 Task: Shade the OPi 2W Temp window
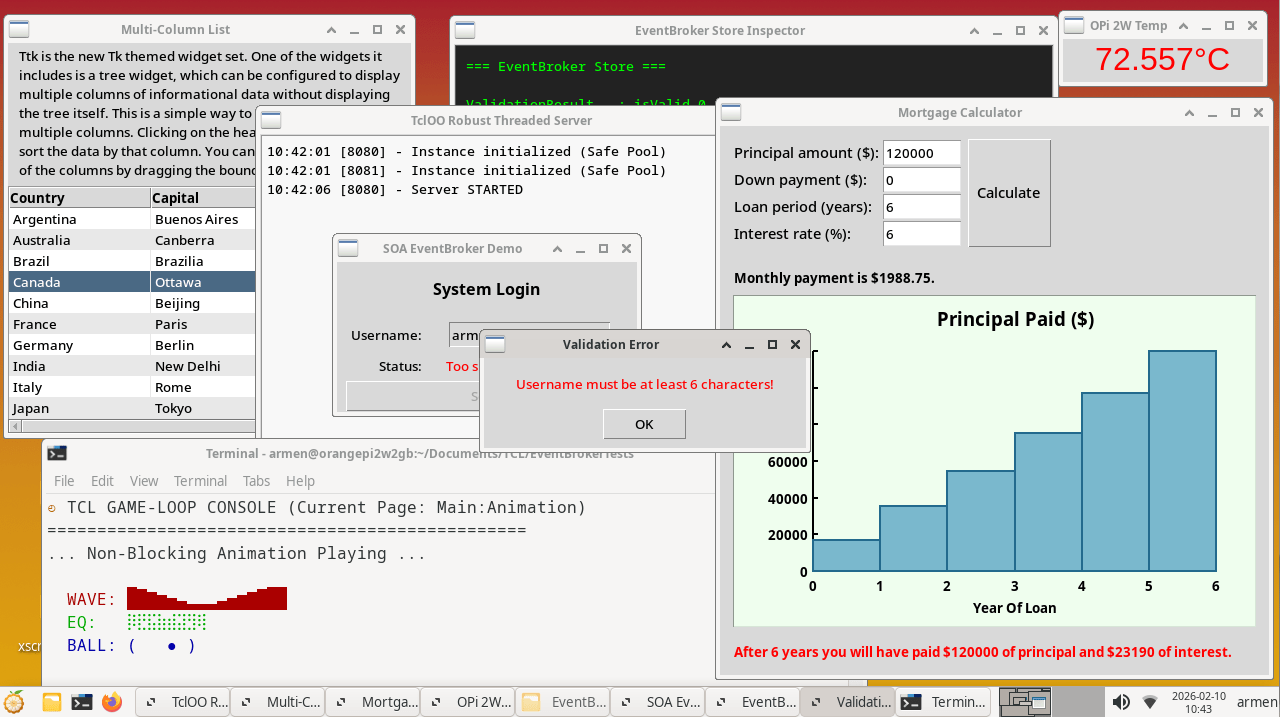pos(1184,27)
